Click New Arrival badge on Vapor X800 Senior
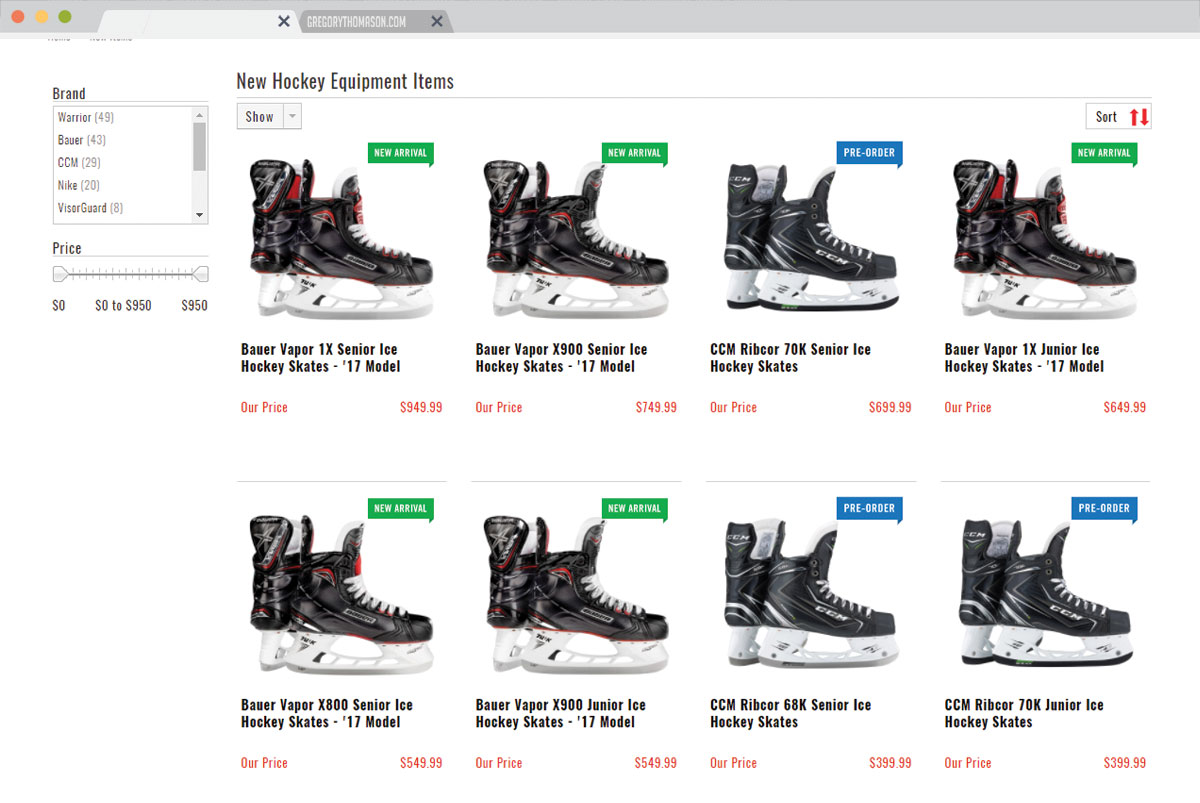This screenshot has width=1200, height=803. (x=400, y=508)
